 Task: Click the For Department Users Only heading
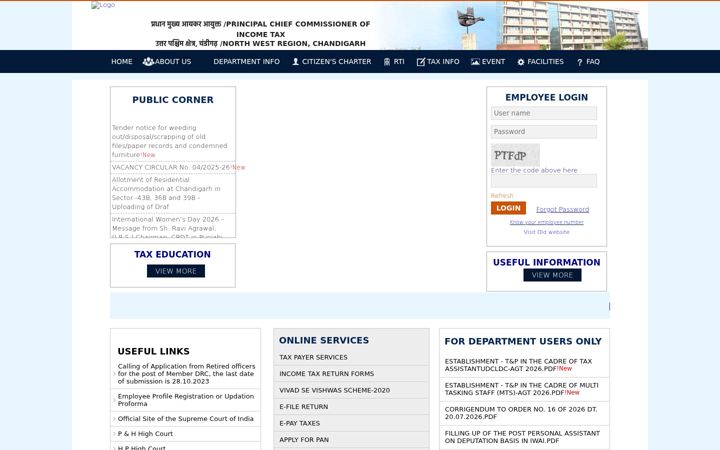523,341
